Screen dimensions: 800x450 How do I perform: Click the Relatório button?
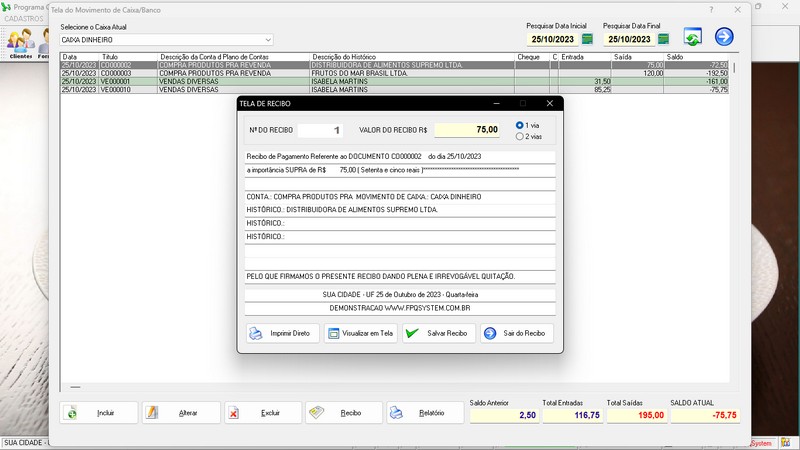425,413
